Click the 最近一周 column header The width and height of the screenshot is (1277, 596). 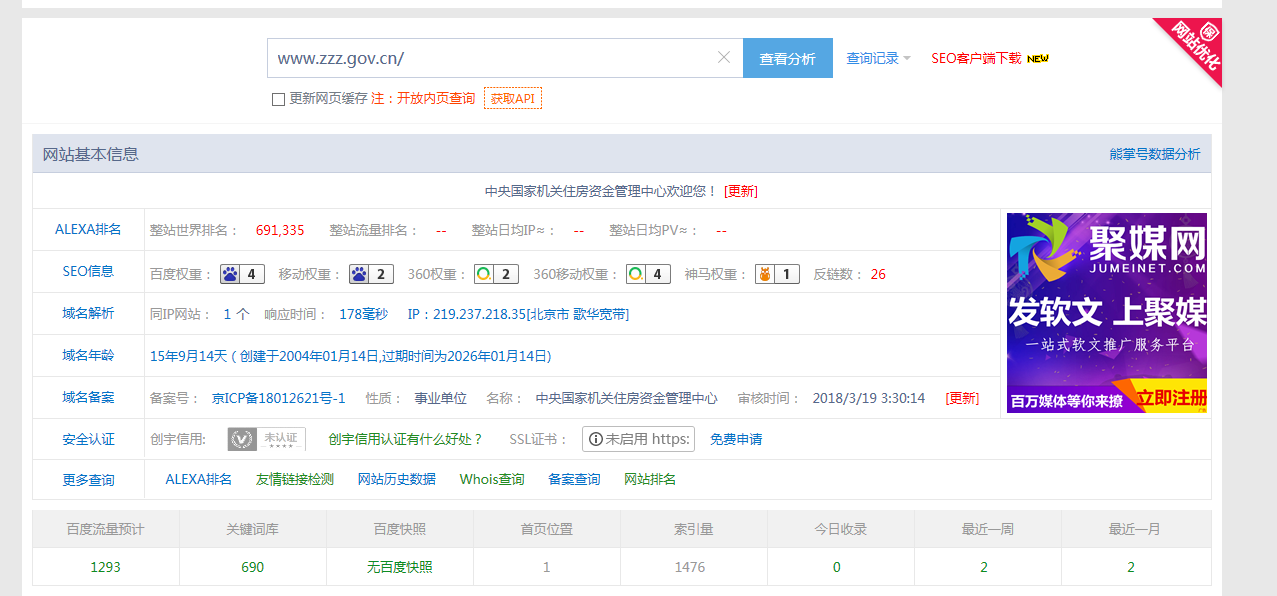click(988, 529)
